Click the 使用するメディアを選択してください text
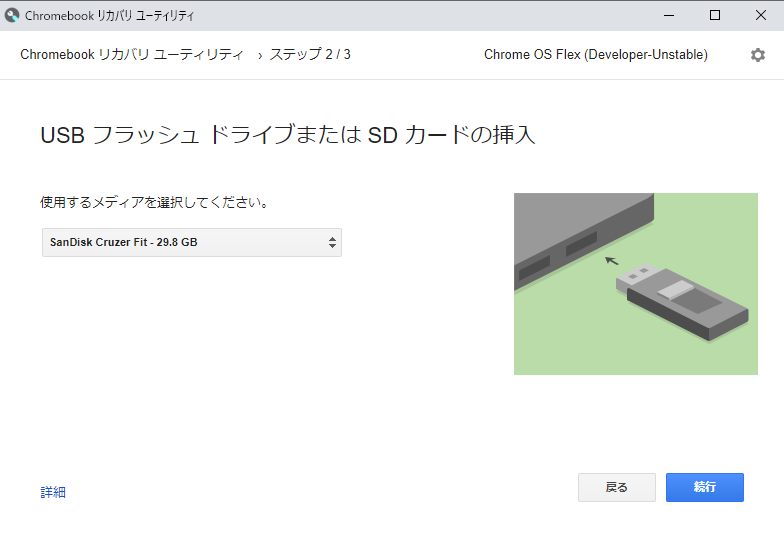 [154, 202]
